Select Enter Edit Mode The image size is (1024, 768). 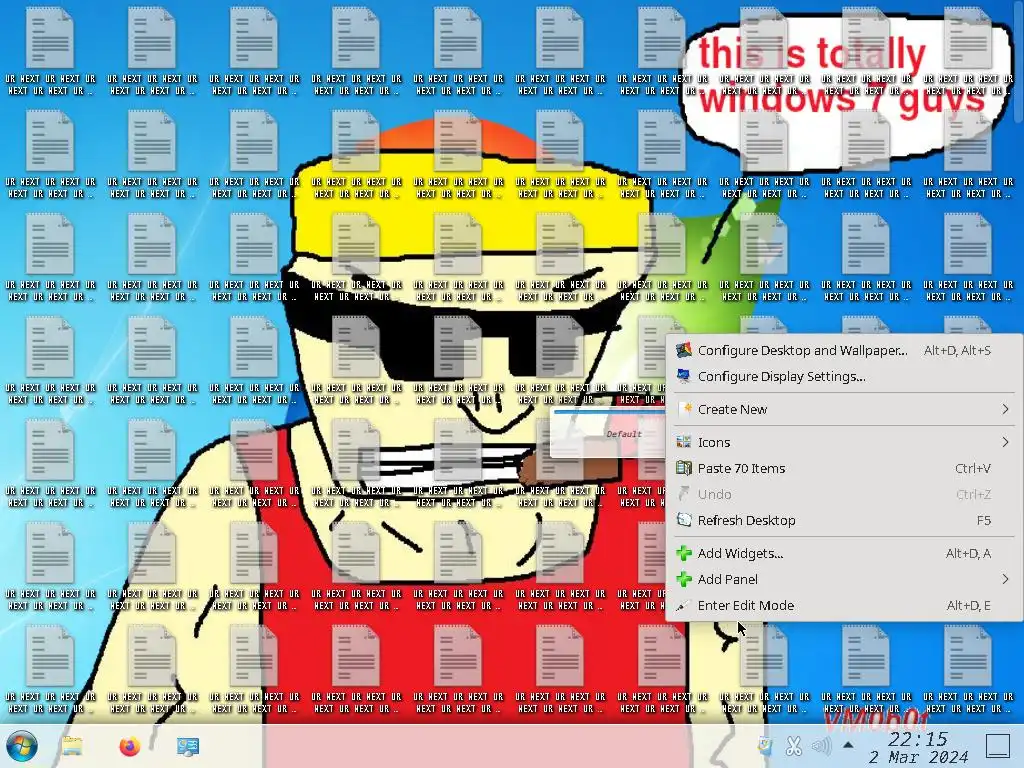coord(844,605)
